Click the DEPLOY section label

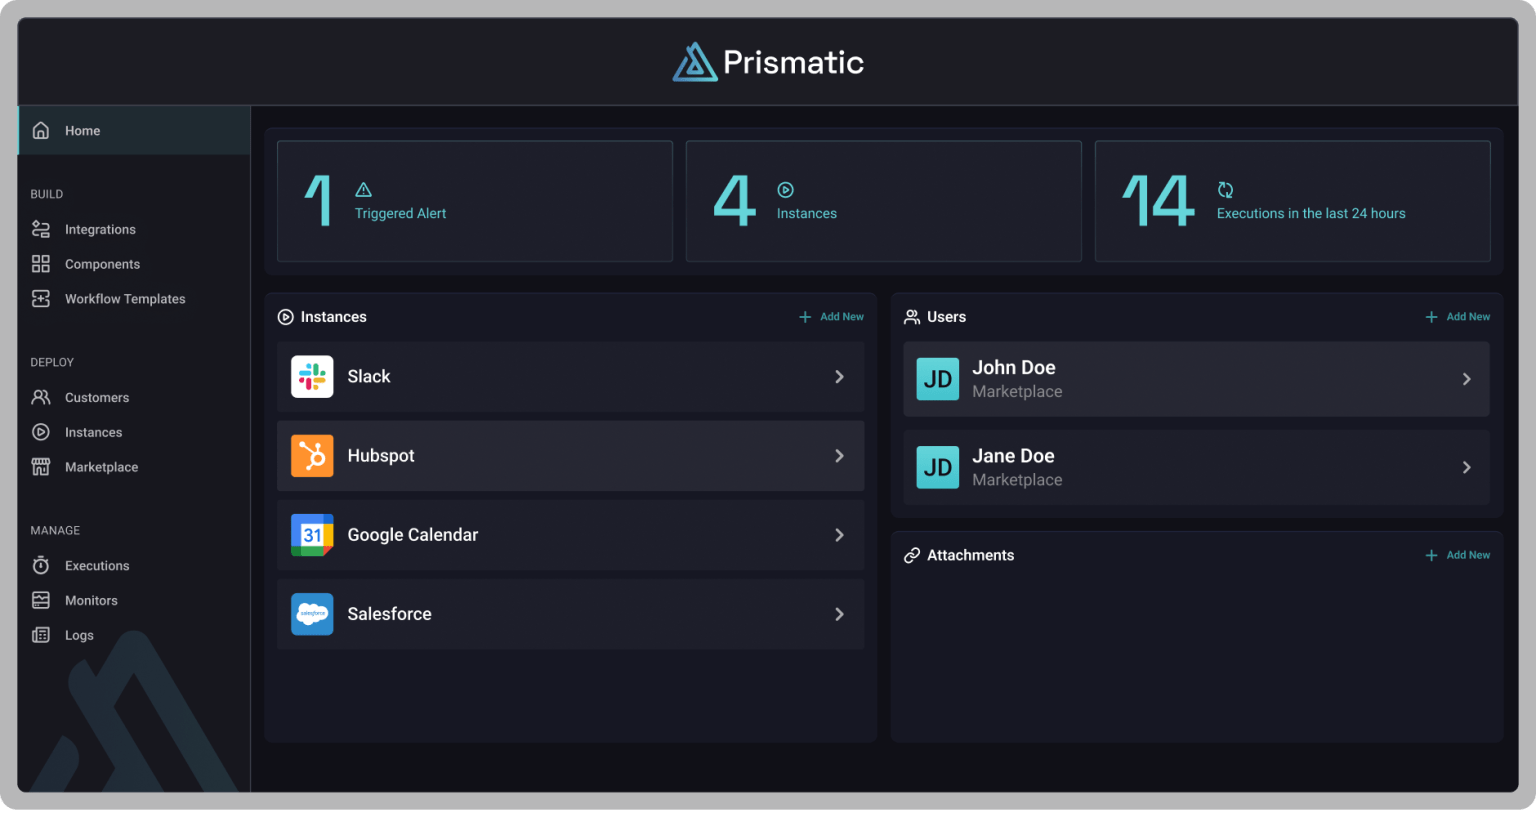pos(52,362)
